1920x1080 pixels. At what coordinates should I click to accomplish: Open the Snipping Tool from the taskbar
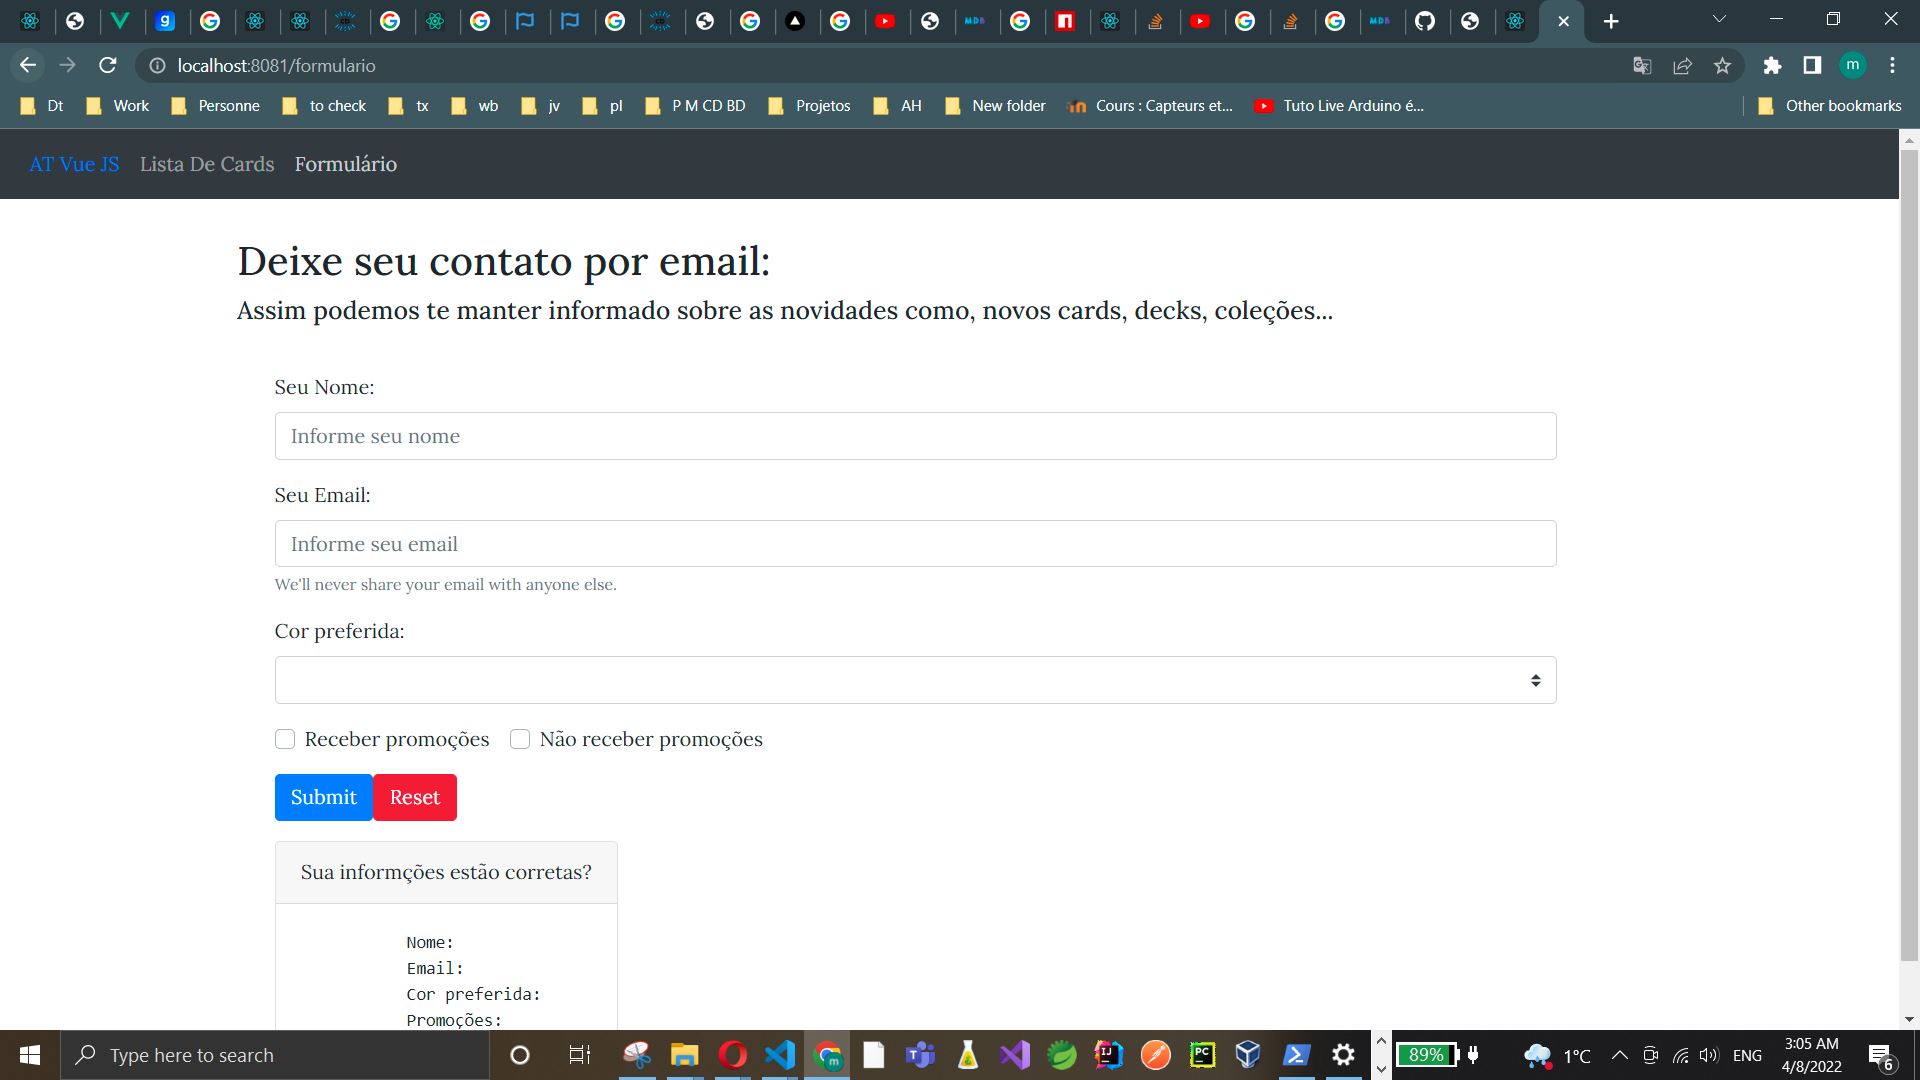click(x=636, y=1054)
